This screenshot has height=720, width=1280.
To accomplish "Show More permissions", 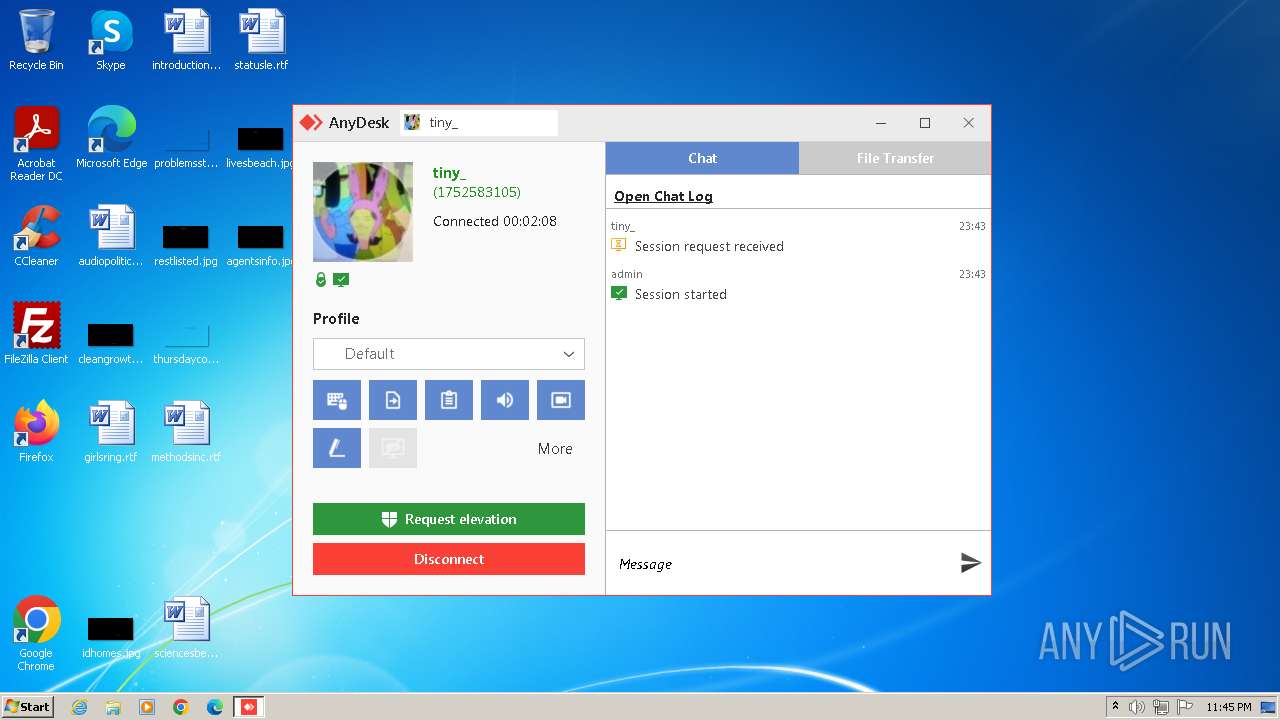I will point(555,449).
